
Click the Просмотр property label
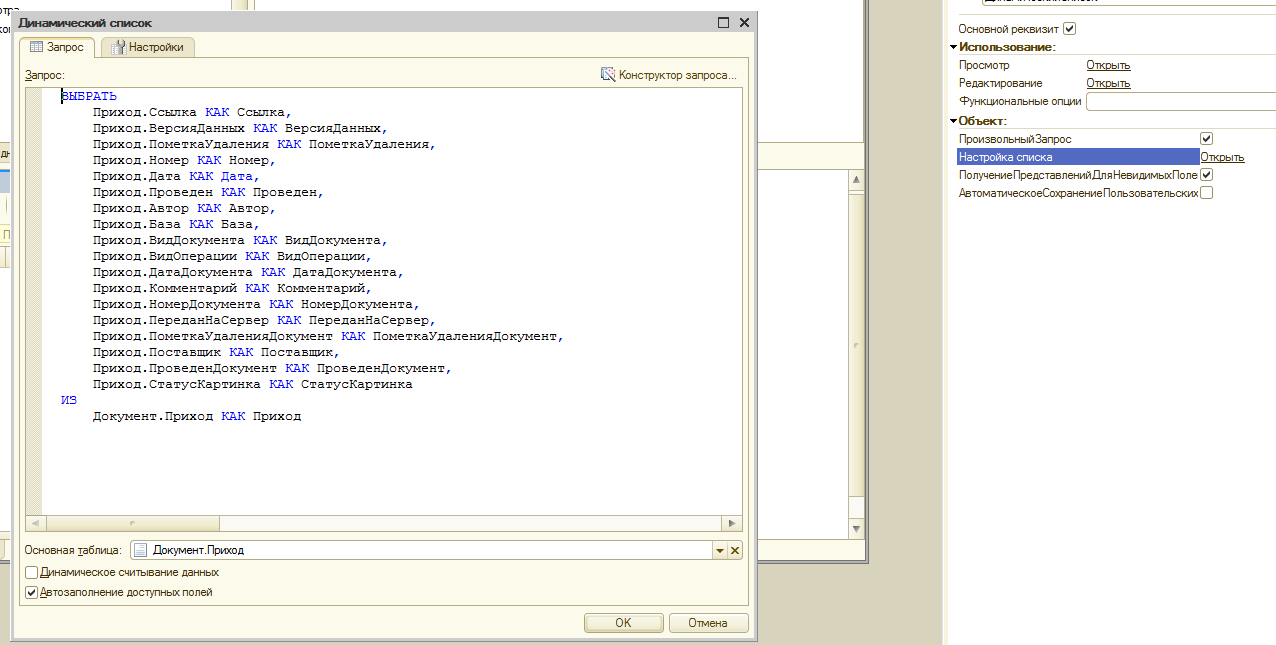[984, 65]
